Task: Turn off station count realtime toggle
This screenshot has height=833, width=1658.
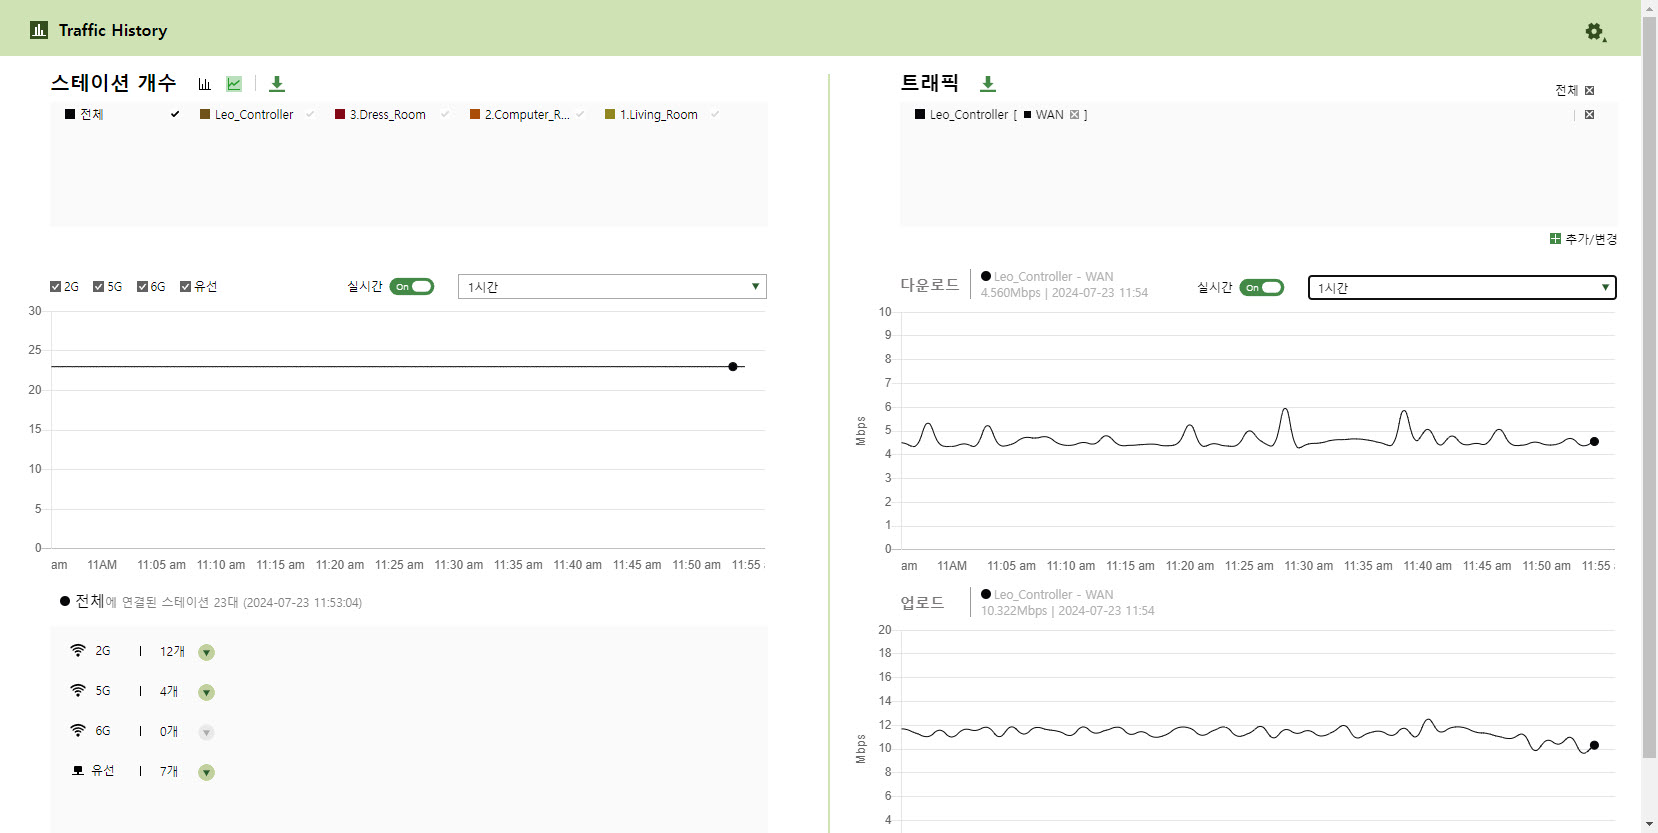Action: [x=412, y=287]
